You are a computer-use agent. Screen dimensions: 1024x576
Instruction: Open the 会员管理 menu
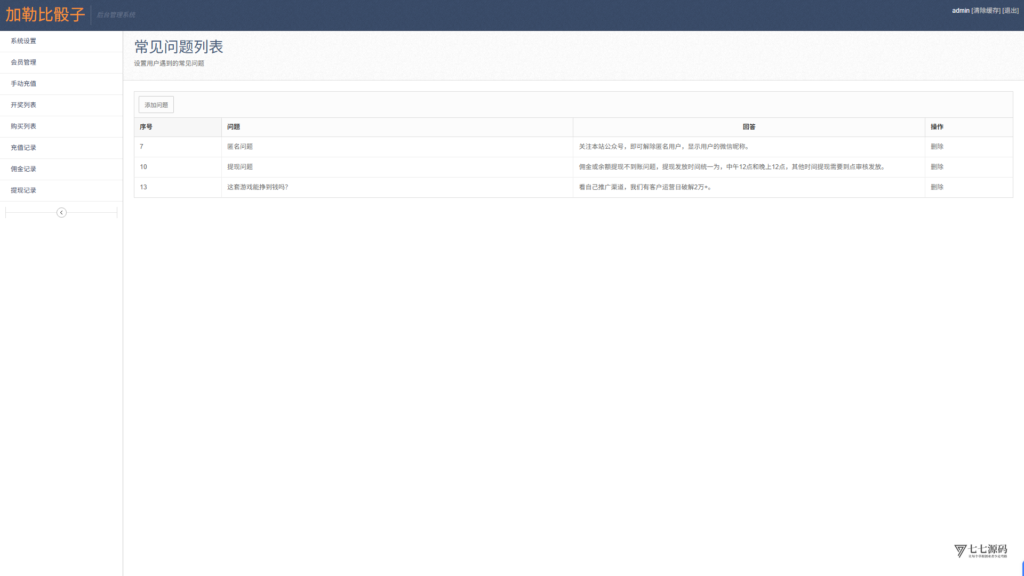pyautogui.click(x=24, y=62)
